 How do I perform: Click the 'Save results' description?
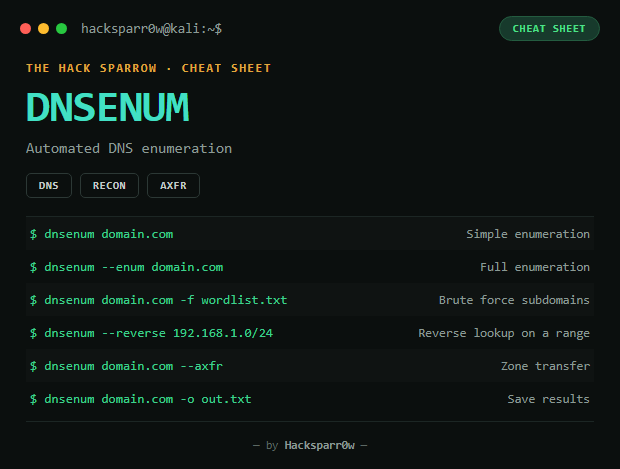tap(548, 399)
